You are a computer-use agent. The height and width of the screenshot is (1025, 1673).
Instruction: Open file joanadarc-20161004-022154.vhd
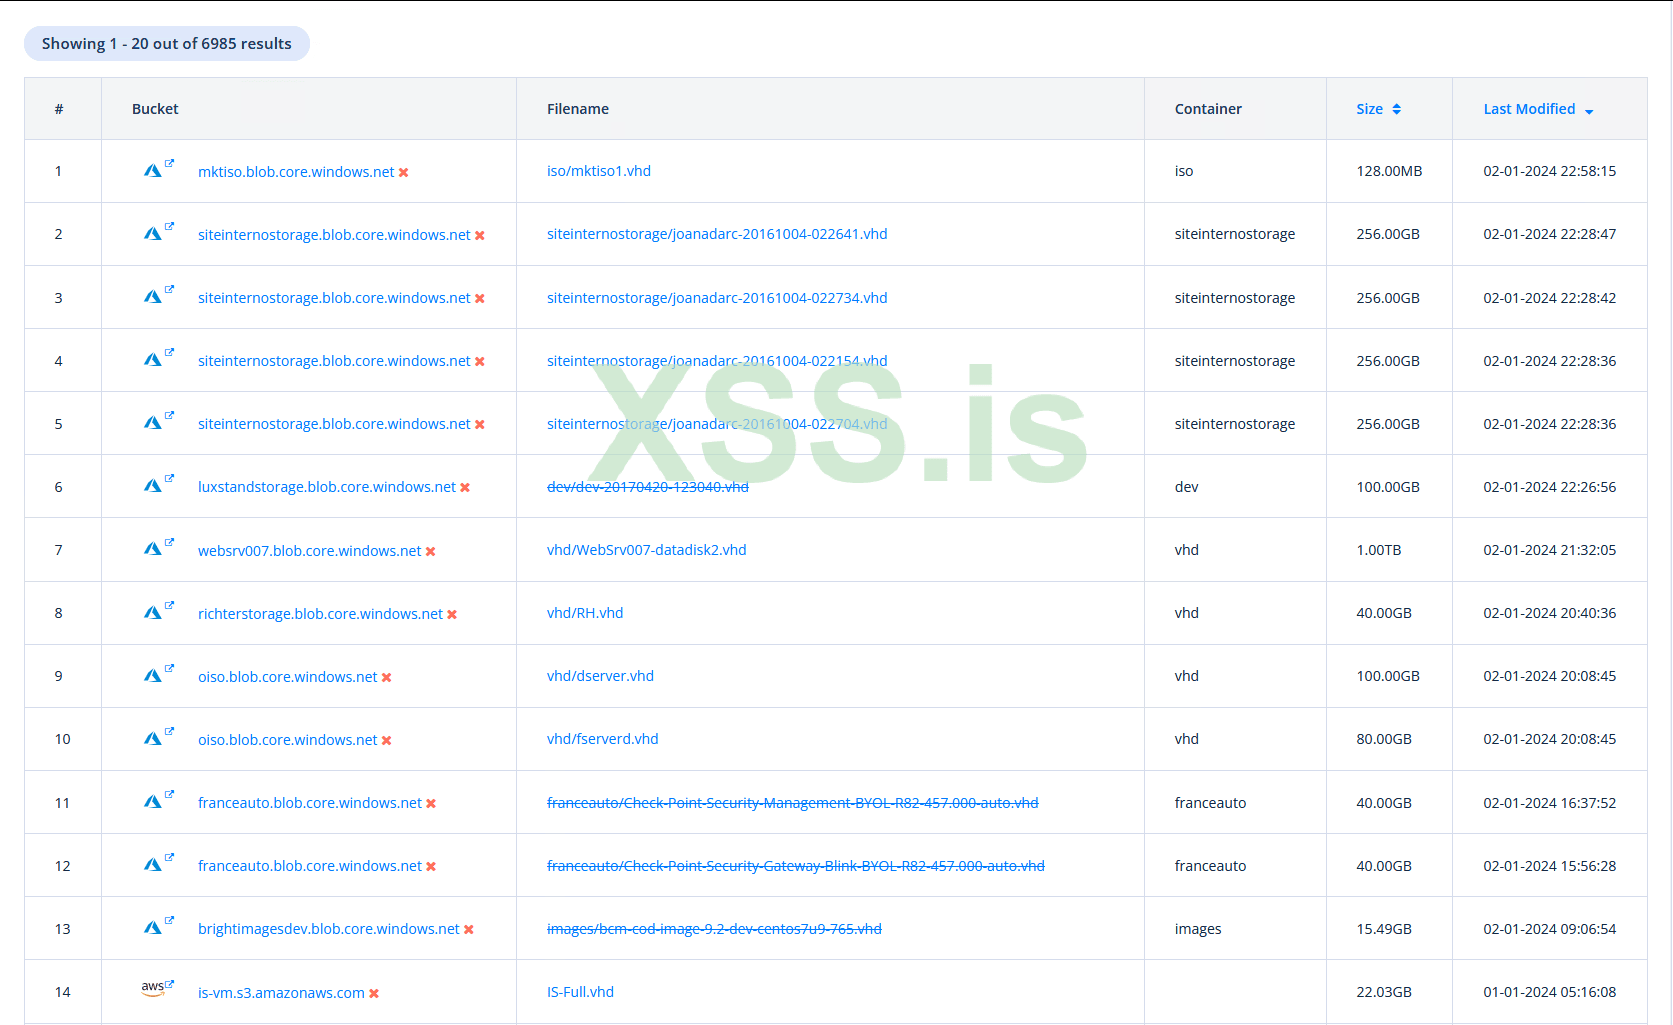pos(717,361)
